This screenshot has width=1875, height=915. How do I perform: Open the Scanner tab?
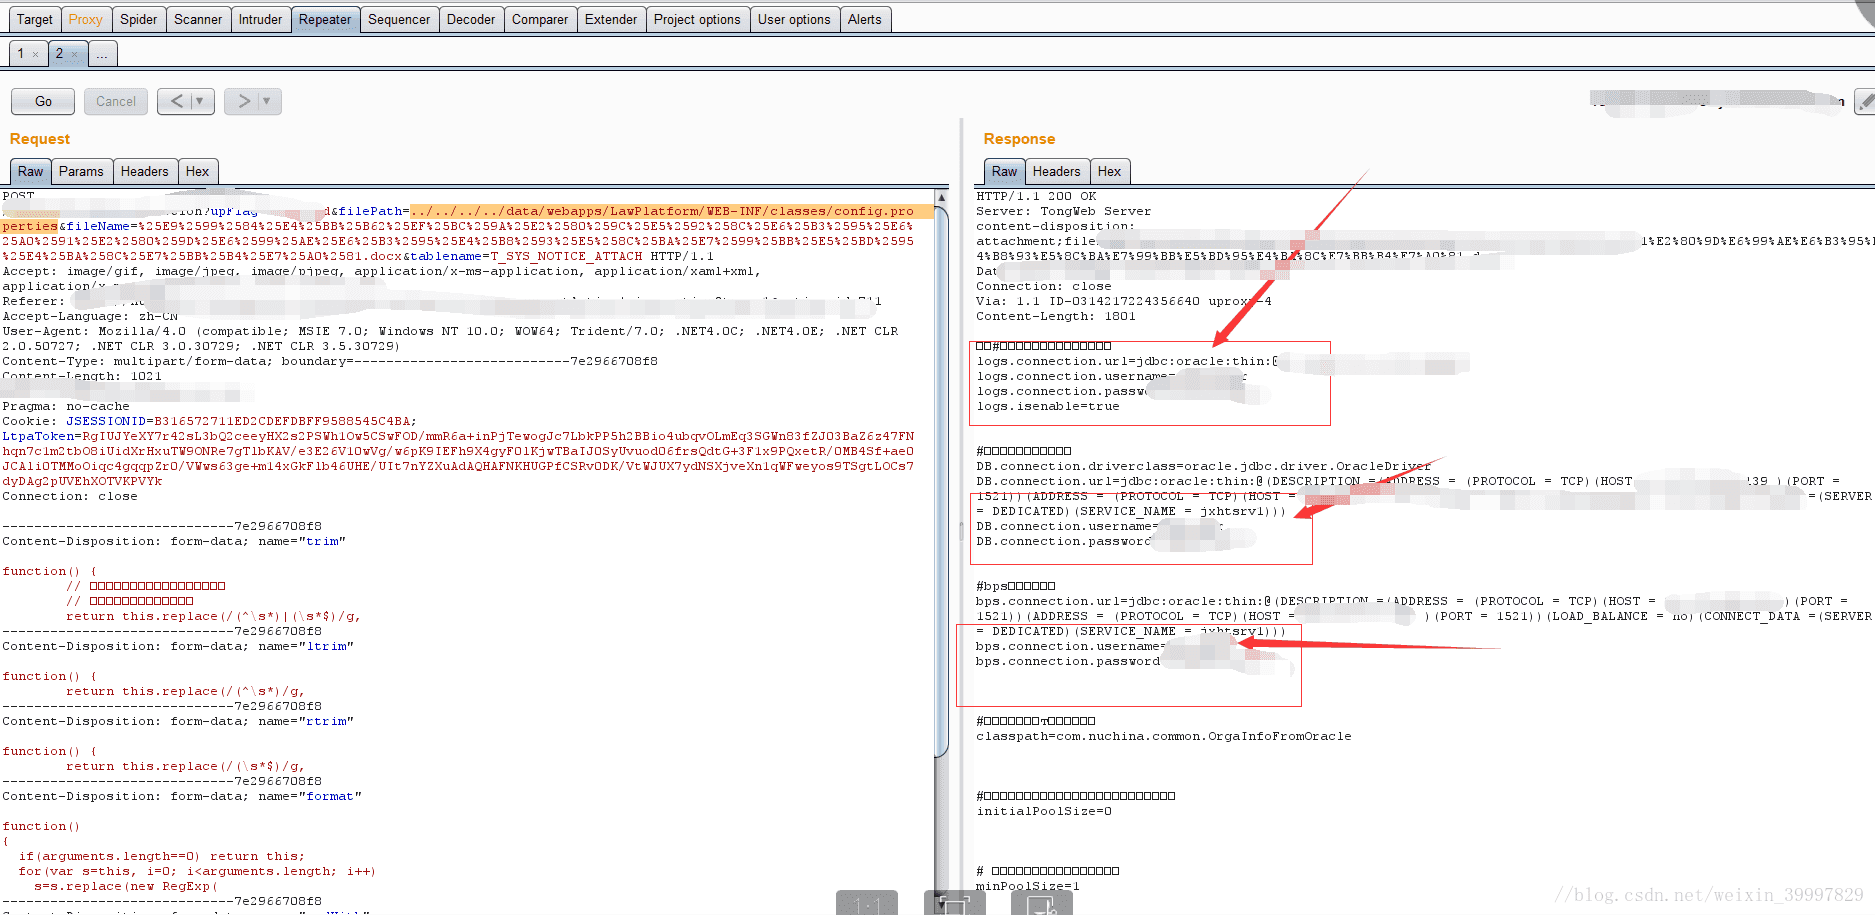[198, 19]
